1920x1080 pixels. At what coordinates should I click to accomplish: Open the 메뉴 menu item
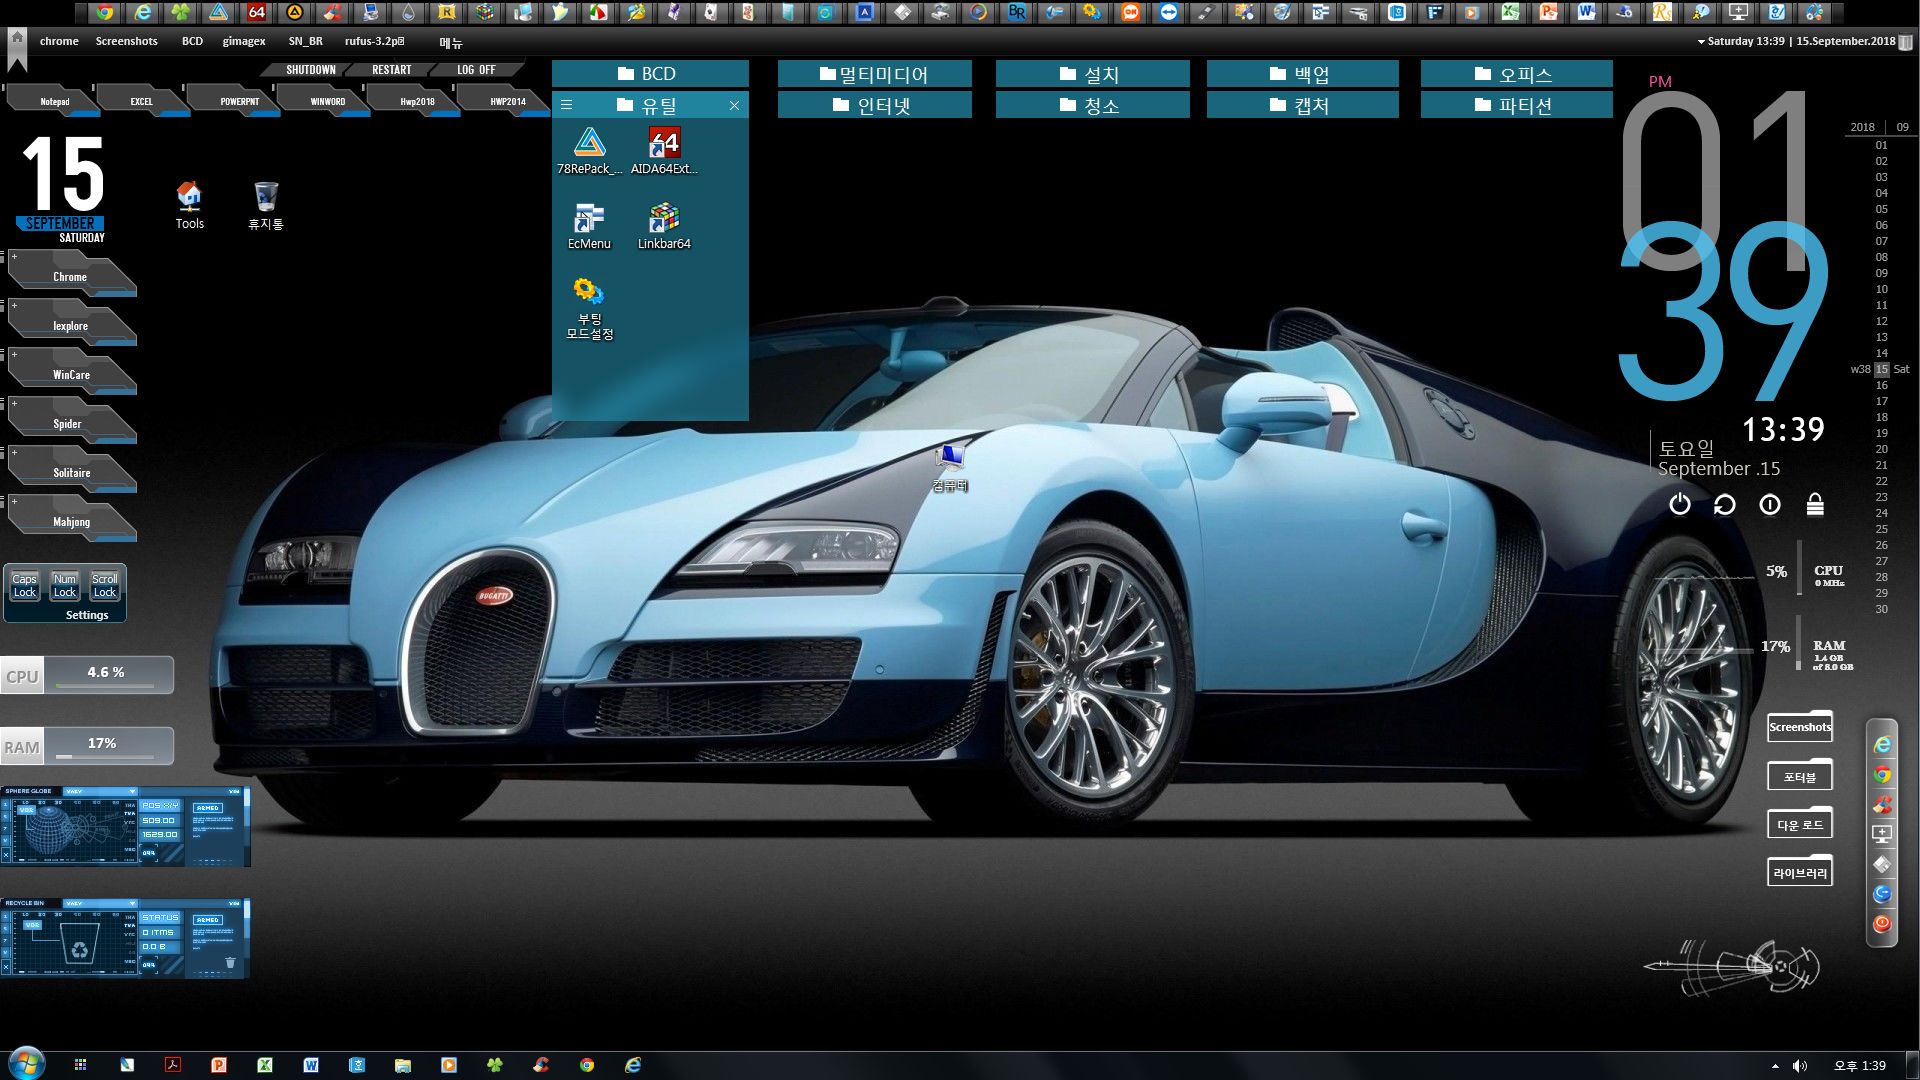click(x=451, y=43)
